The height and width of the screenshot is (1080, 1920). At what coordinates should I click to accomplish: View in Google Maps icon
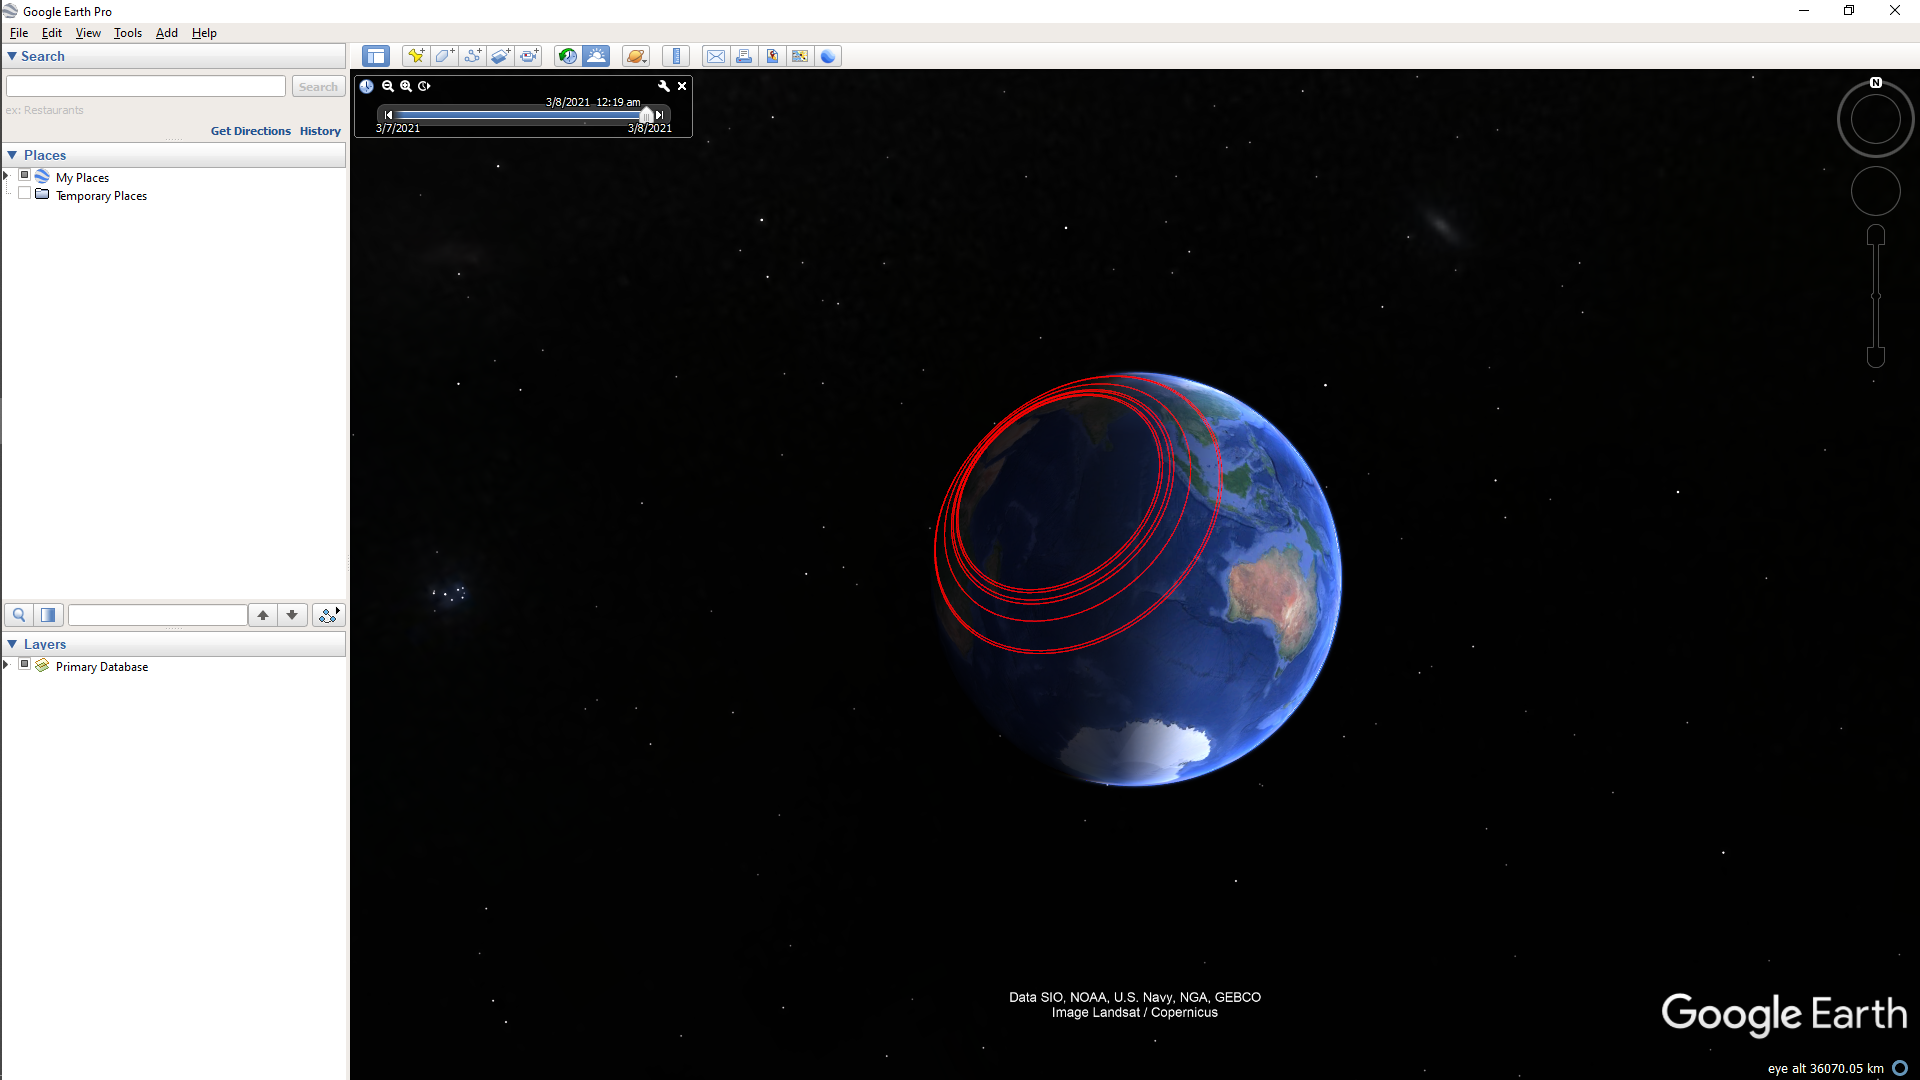[800, 56]
